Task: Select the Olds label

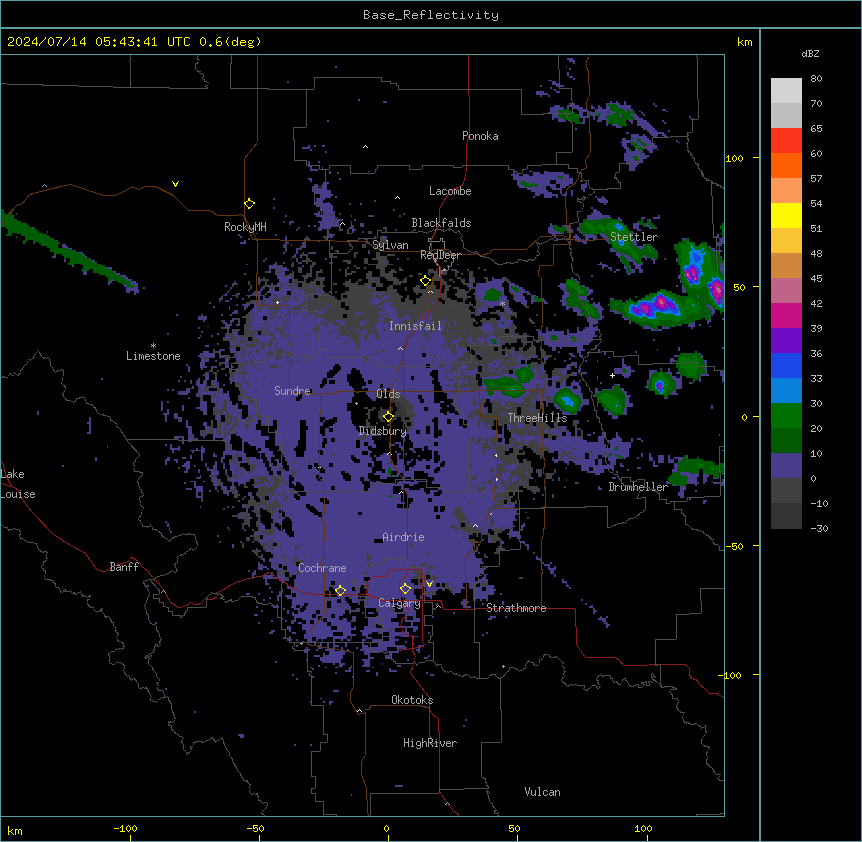Action: (x=388, y=394)
